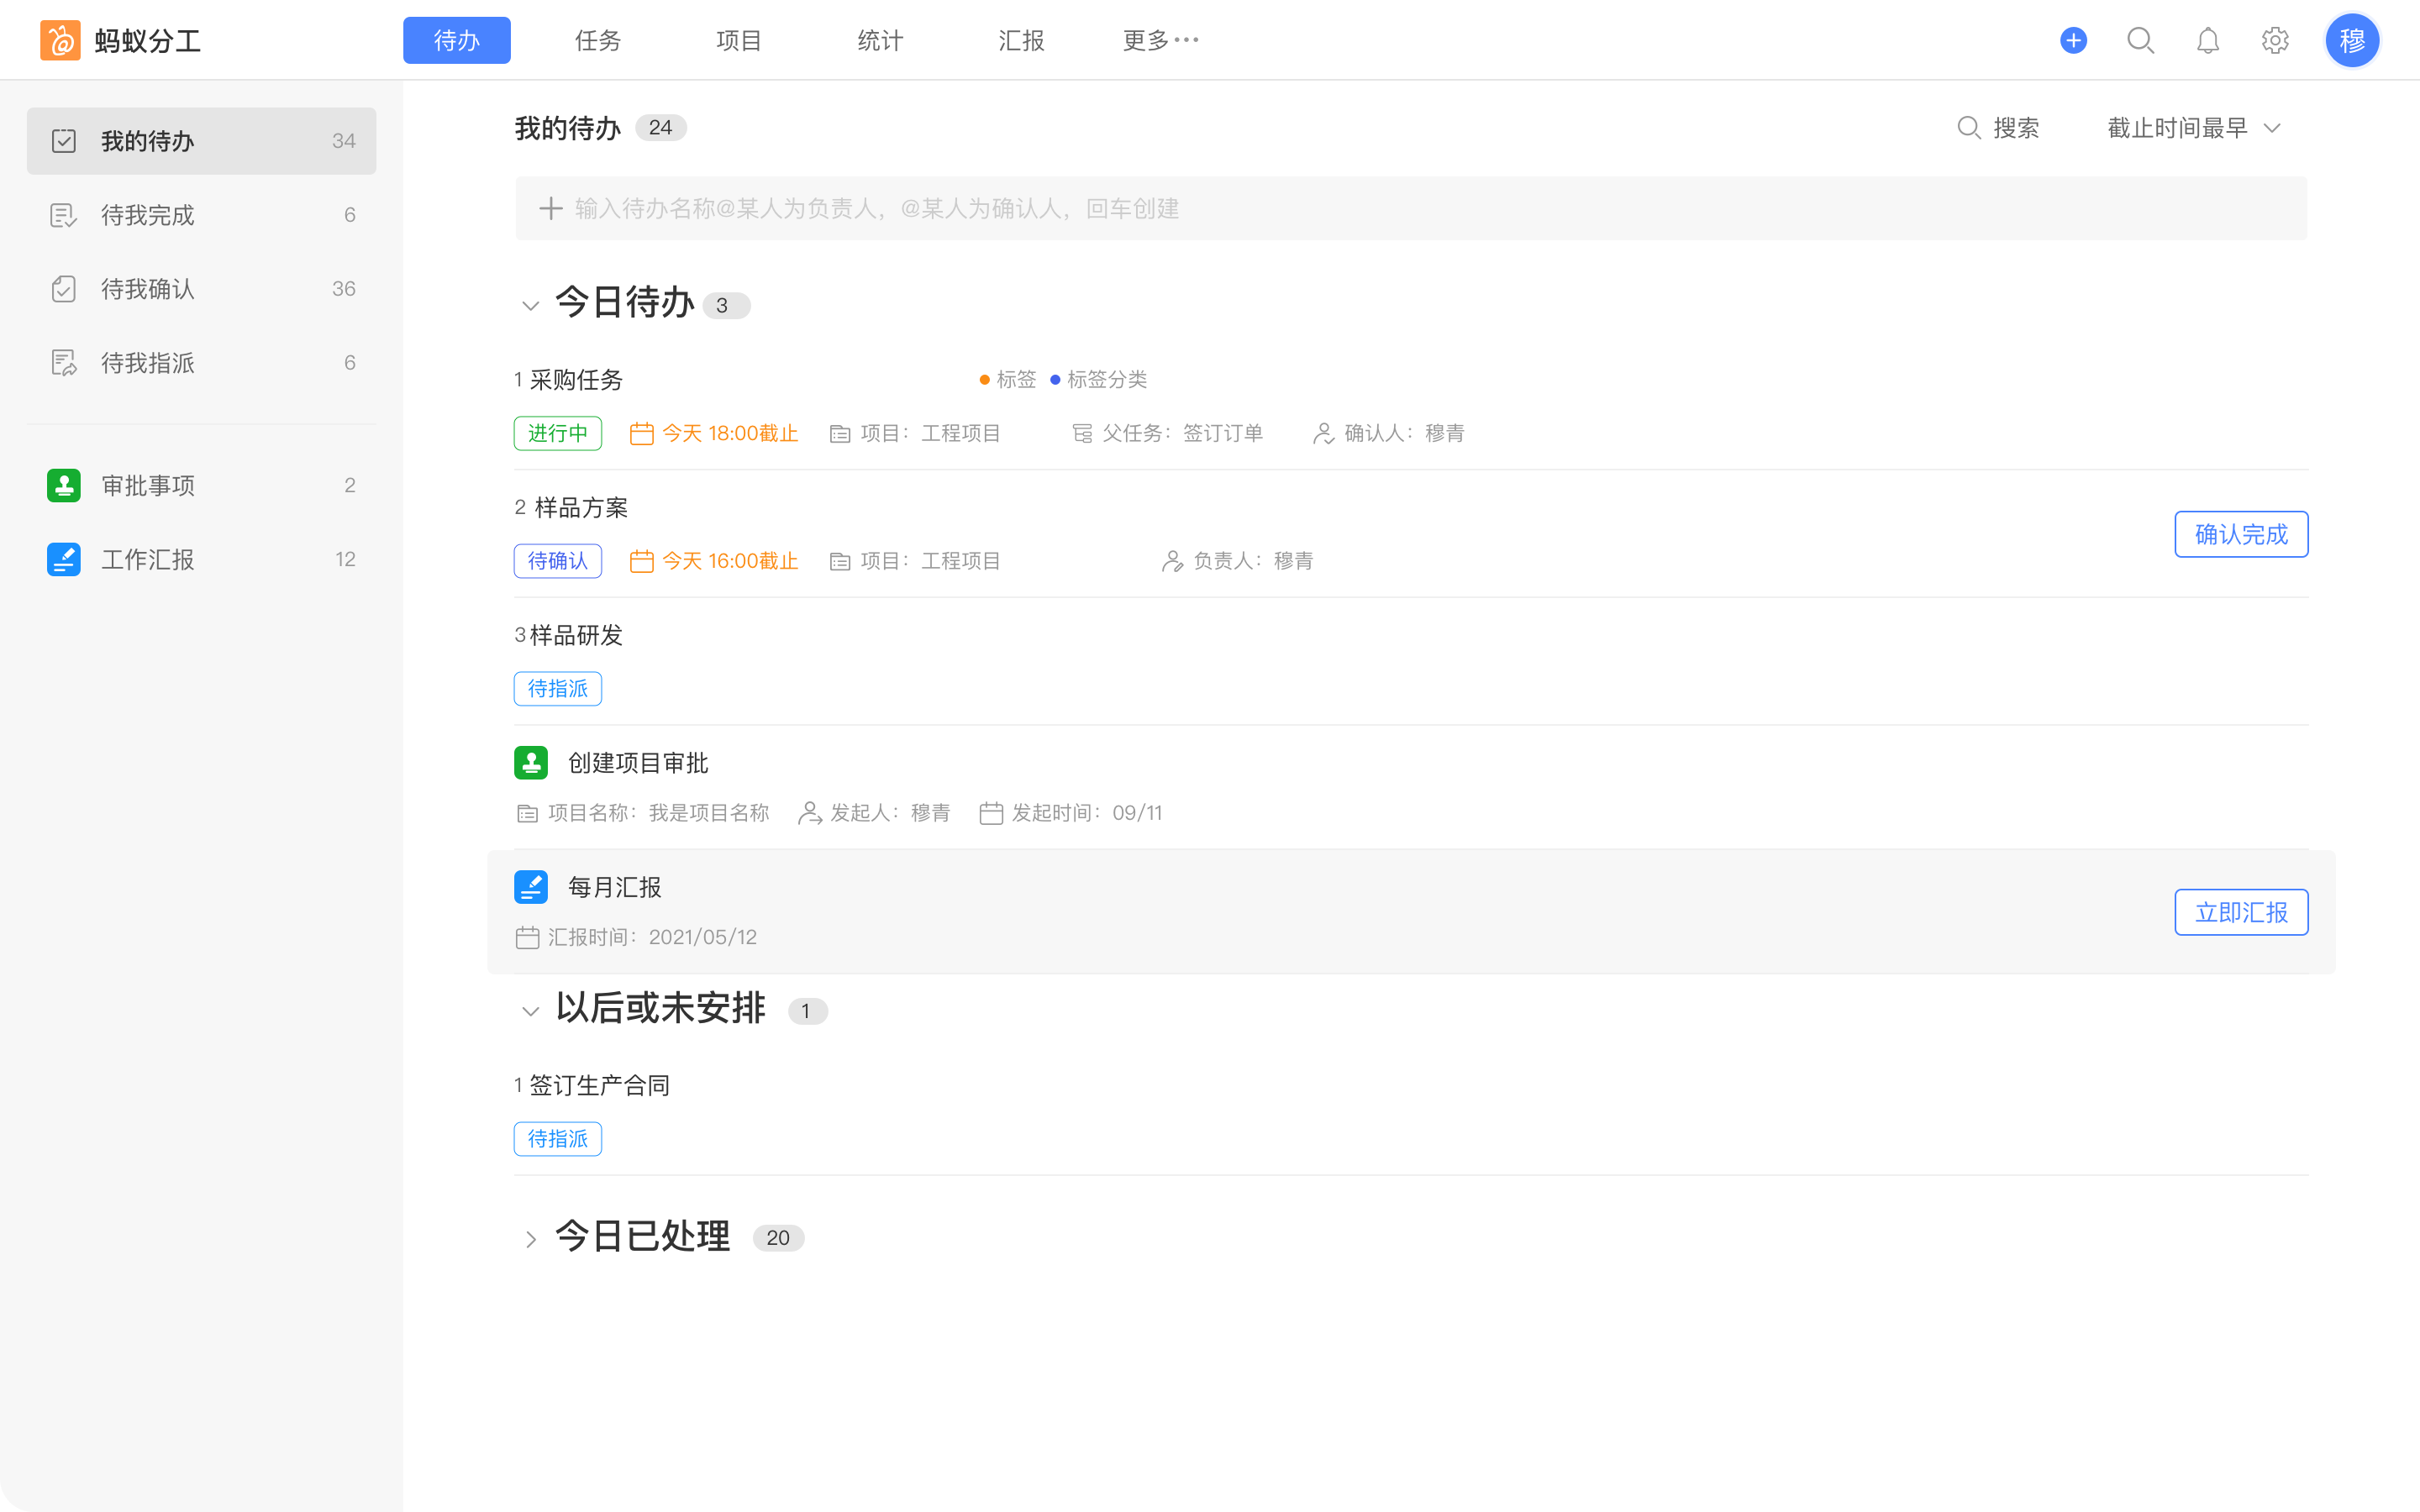Open 创建项目审批 item title
This screenshot has width=2420, height=1512.
coord(638,763)
